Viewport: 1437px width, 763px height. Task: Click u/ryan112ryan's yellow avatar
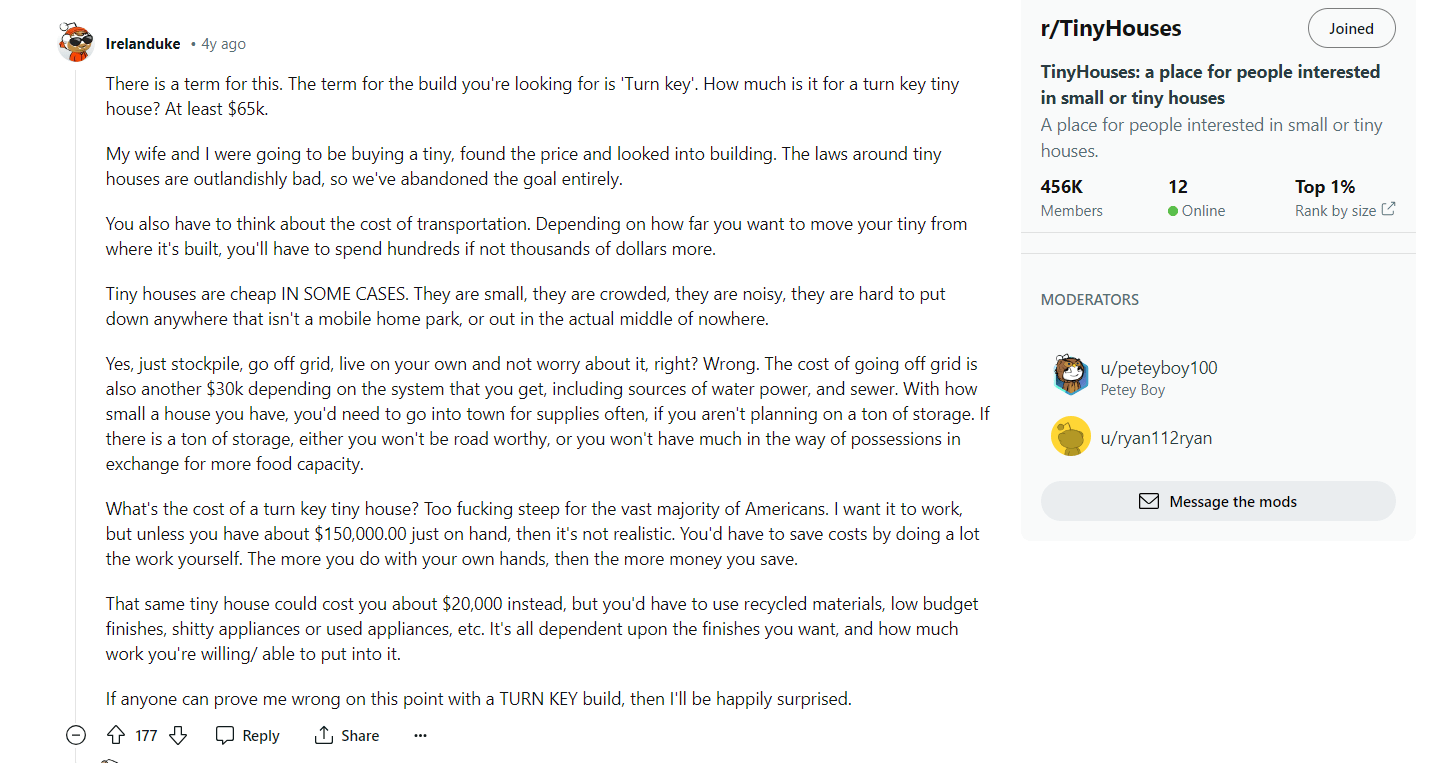tap(1070, 437)
